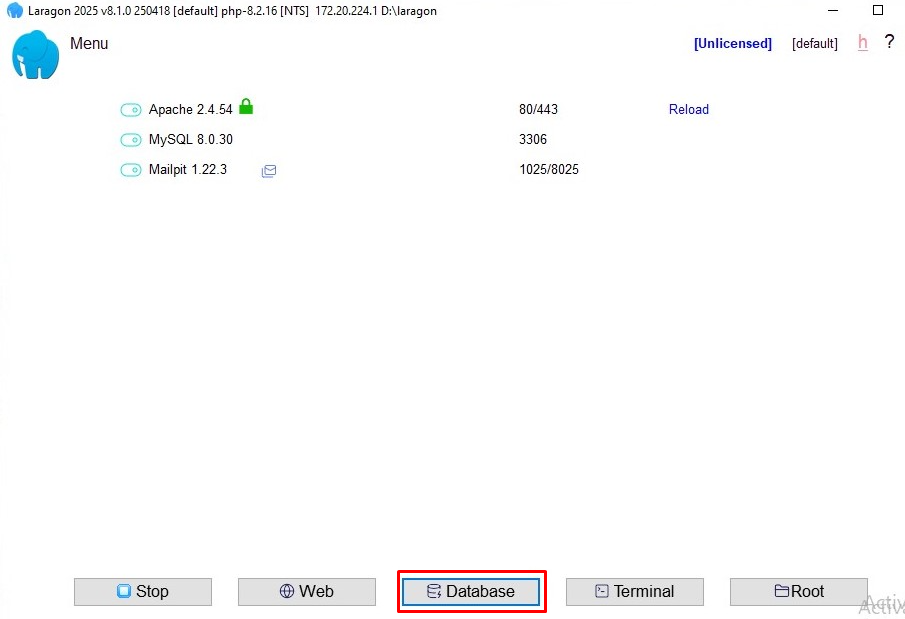The width and height of the screenshot is (905, 619).
Task: Open the Laragon Menu
Action: point(89,44)
